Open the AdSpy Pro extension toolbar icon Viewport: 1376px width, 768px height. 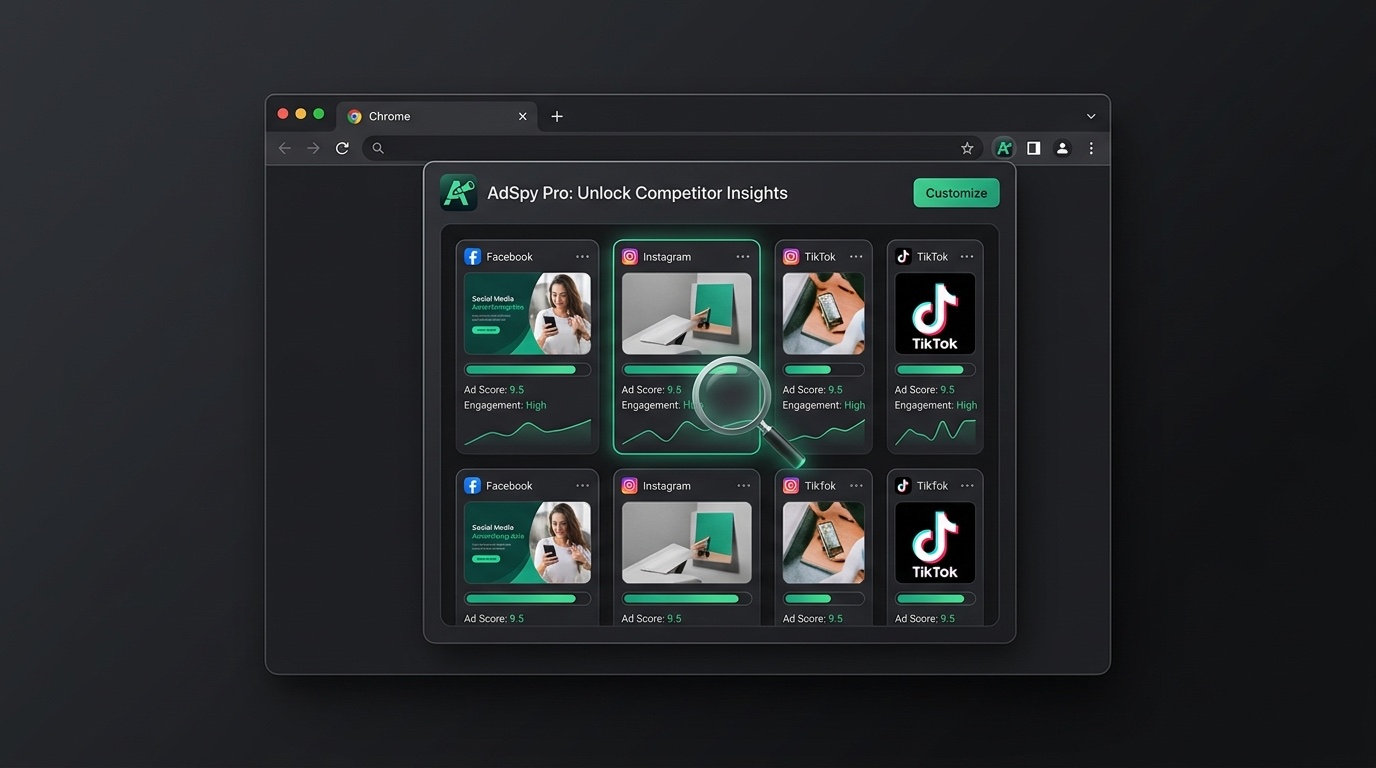[1004, 148]
